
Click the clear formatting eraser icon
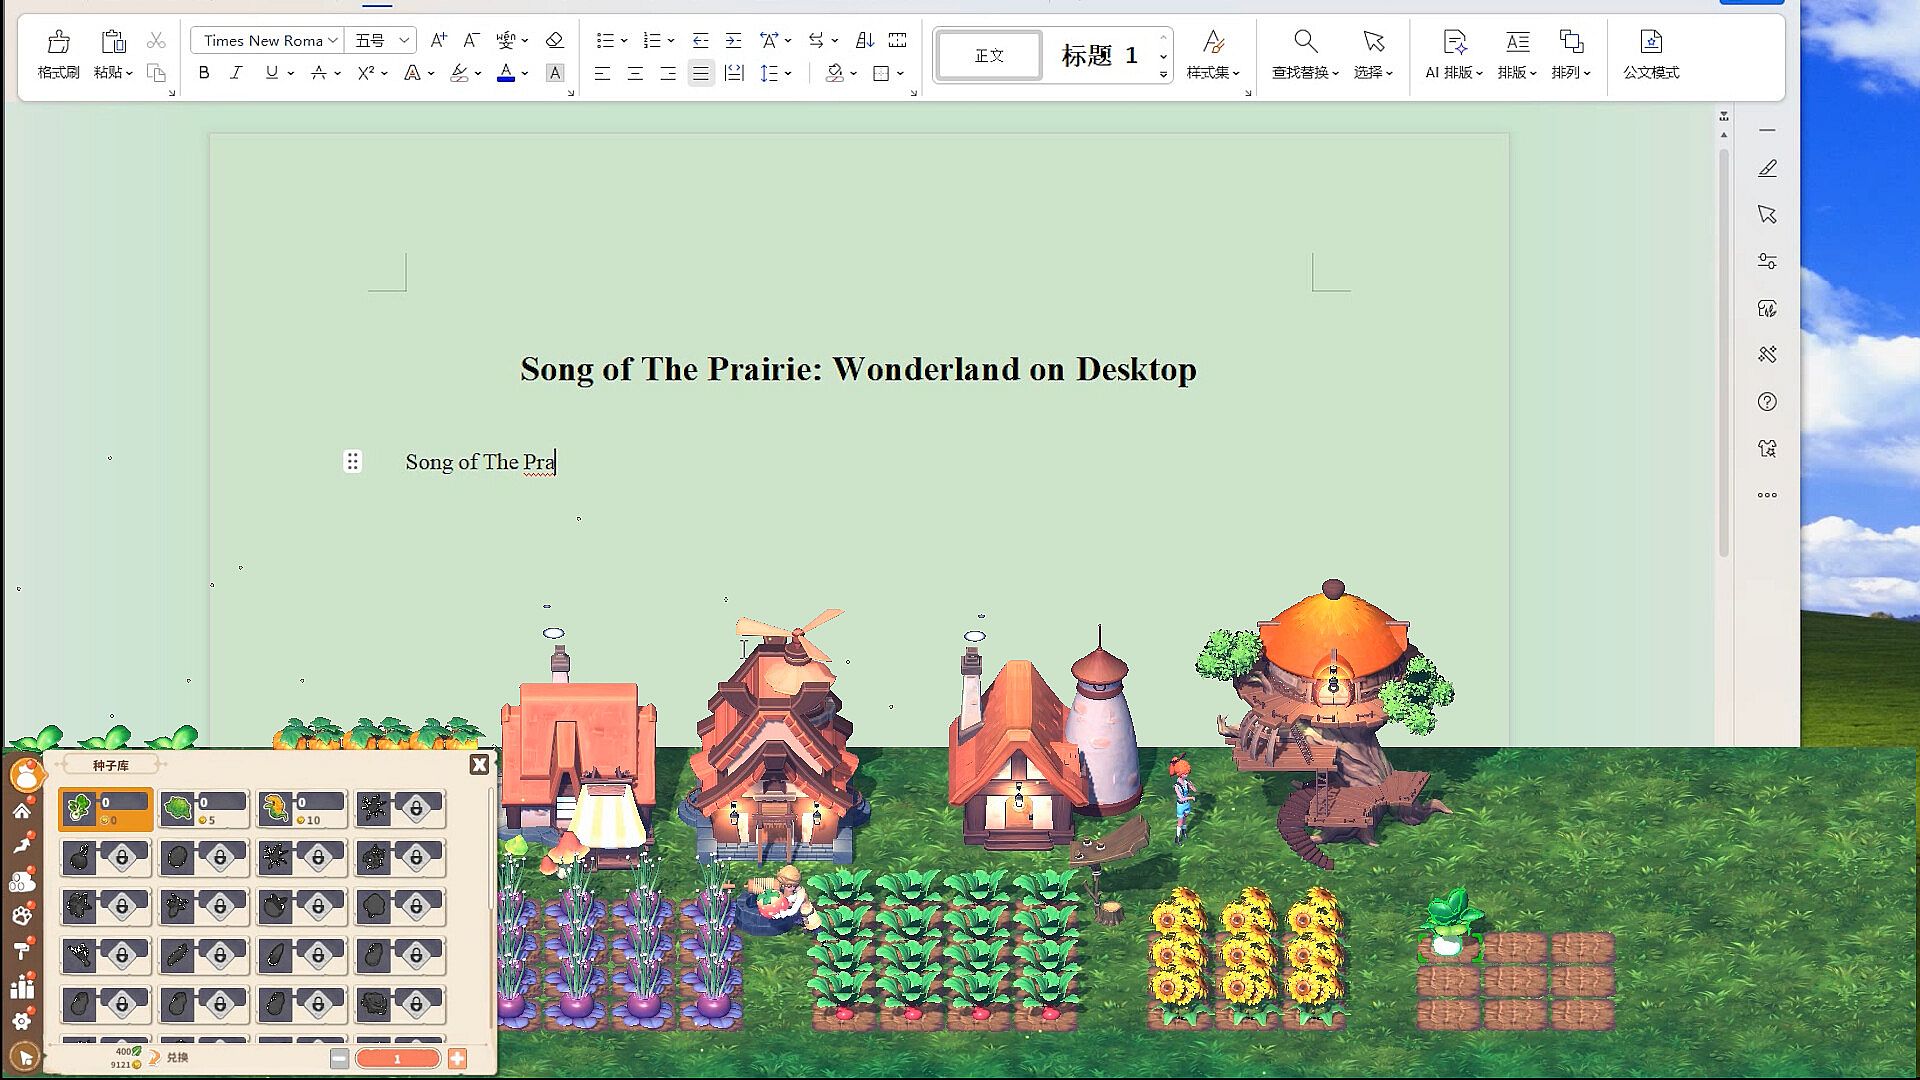tap(554, 40)
